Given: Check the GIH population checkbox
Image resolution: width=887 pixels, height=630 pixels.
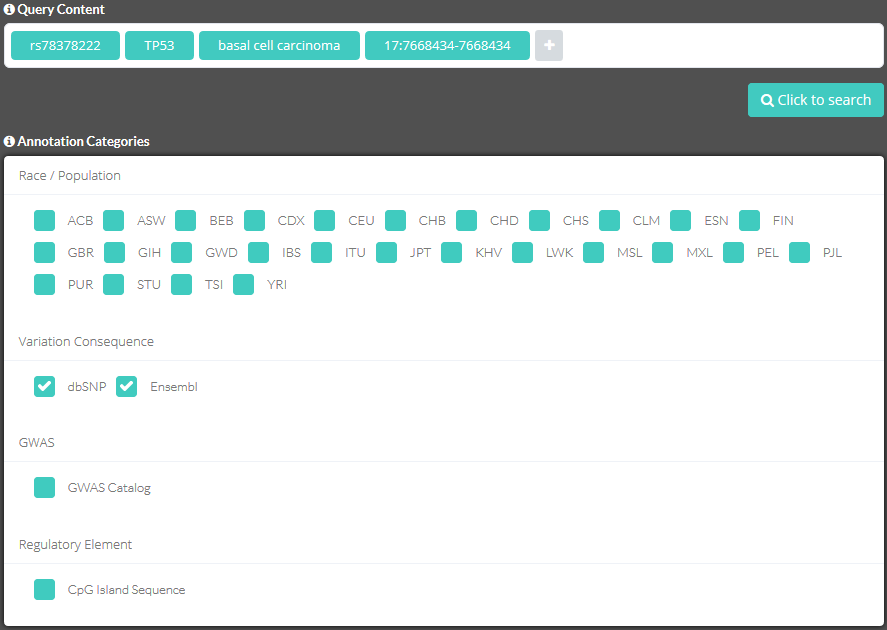Looking at the screenshot, I should click(114, 253).
